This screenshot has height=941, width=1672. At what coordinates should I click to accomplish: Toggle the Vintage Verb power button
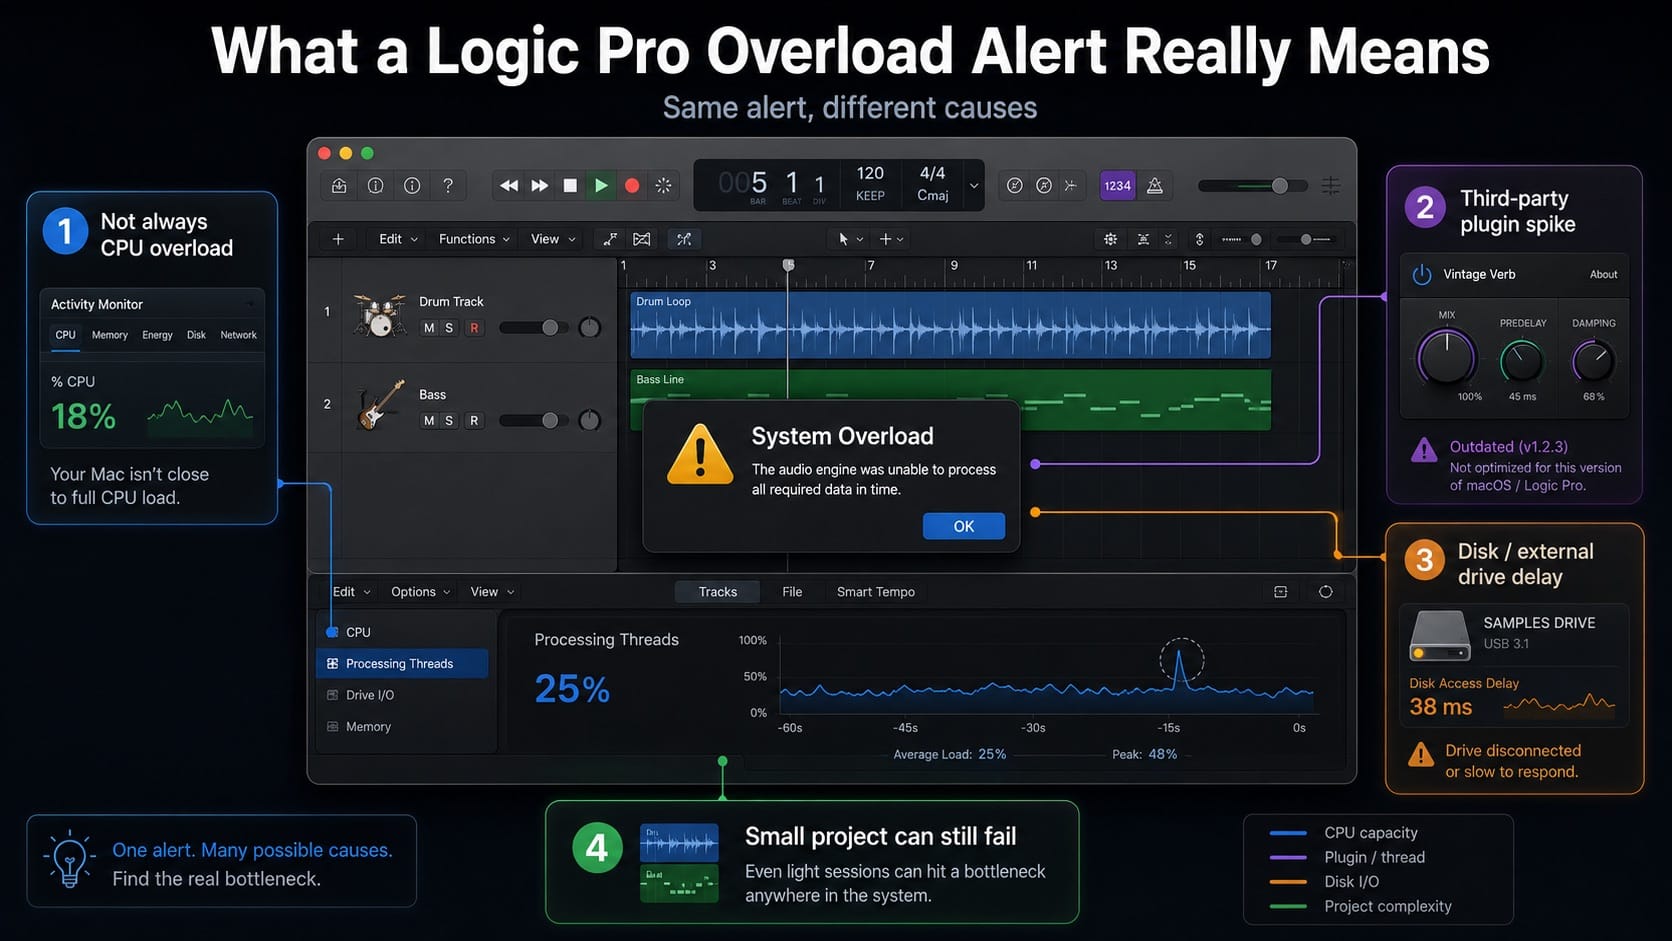coord(1422,274)
